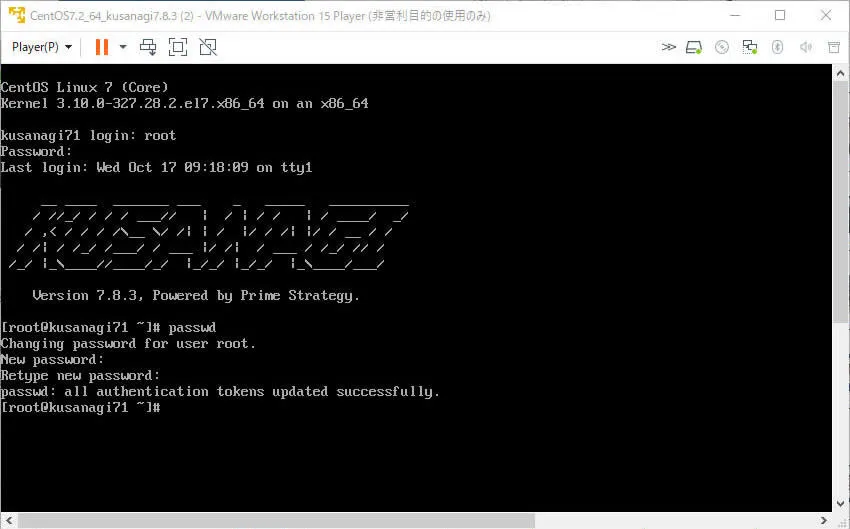Minimize the VMware Player window

pyautogui.click(x=735, y=15)
